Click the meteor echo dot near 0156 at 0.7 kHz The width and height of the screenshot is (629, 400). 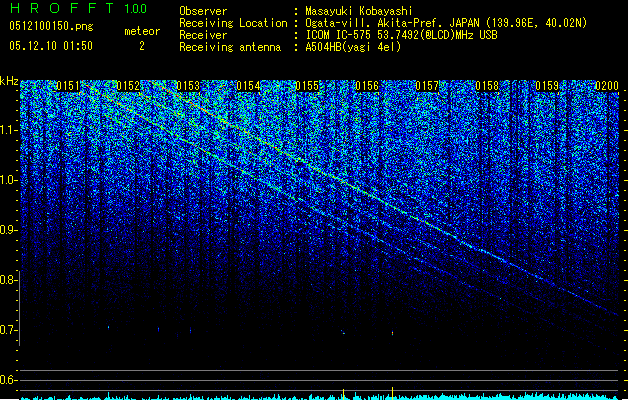[392, 333]
